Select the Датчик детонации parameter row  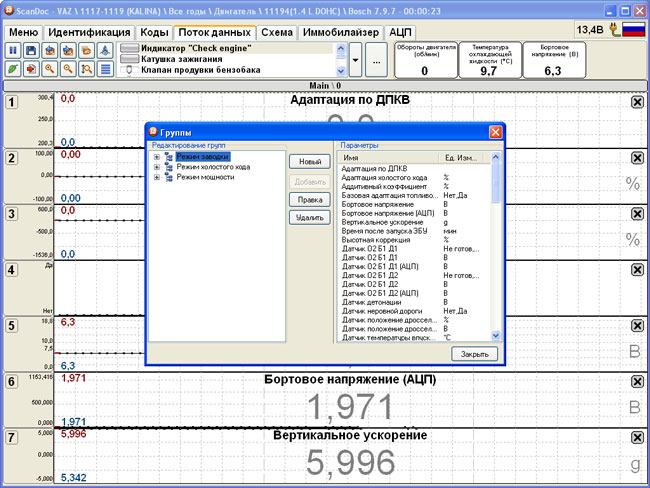372,301
